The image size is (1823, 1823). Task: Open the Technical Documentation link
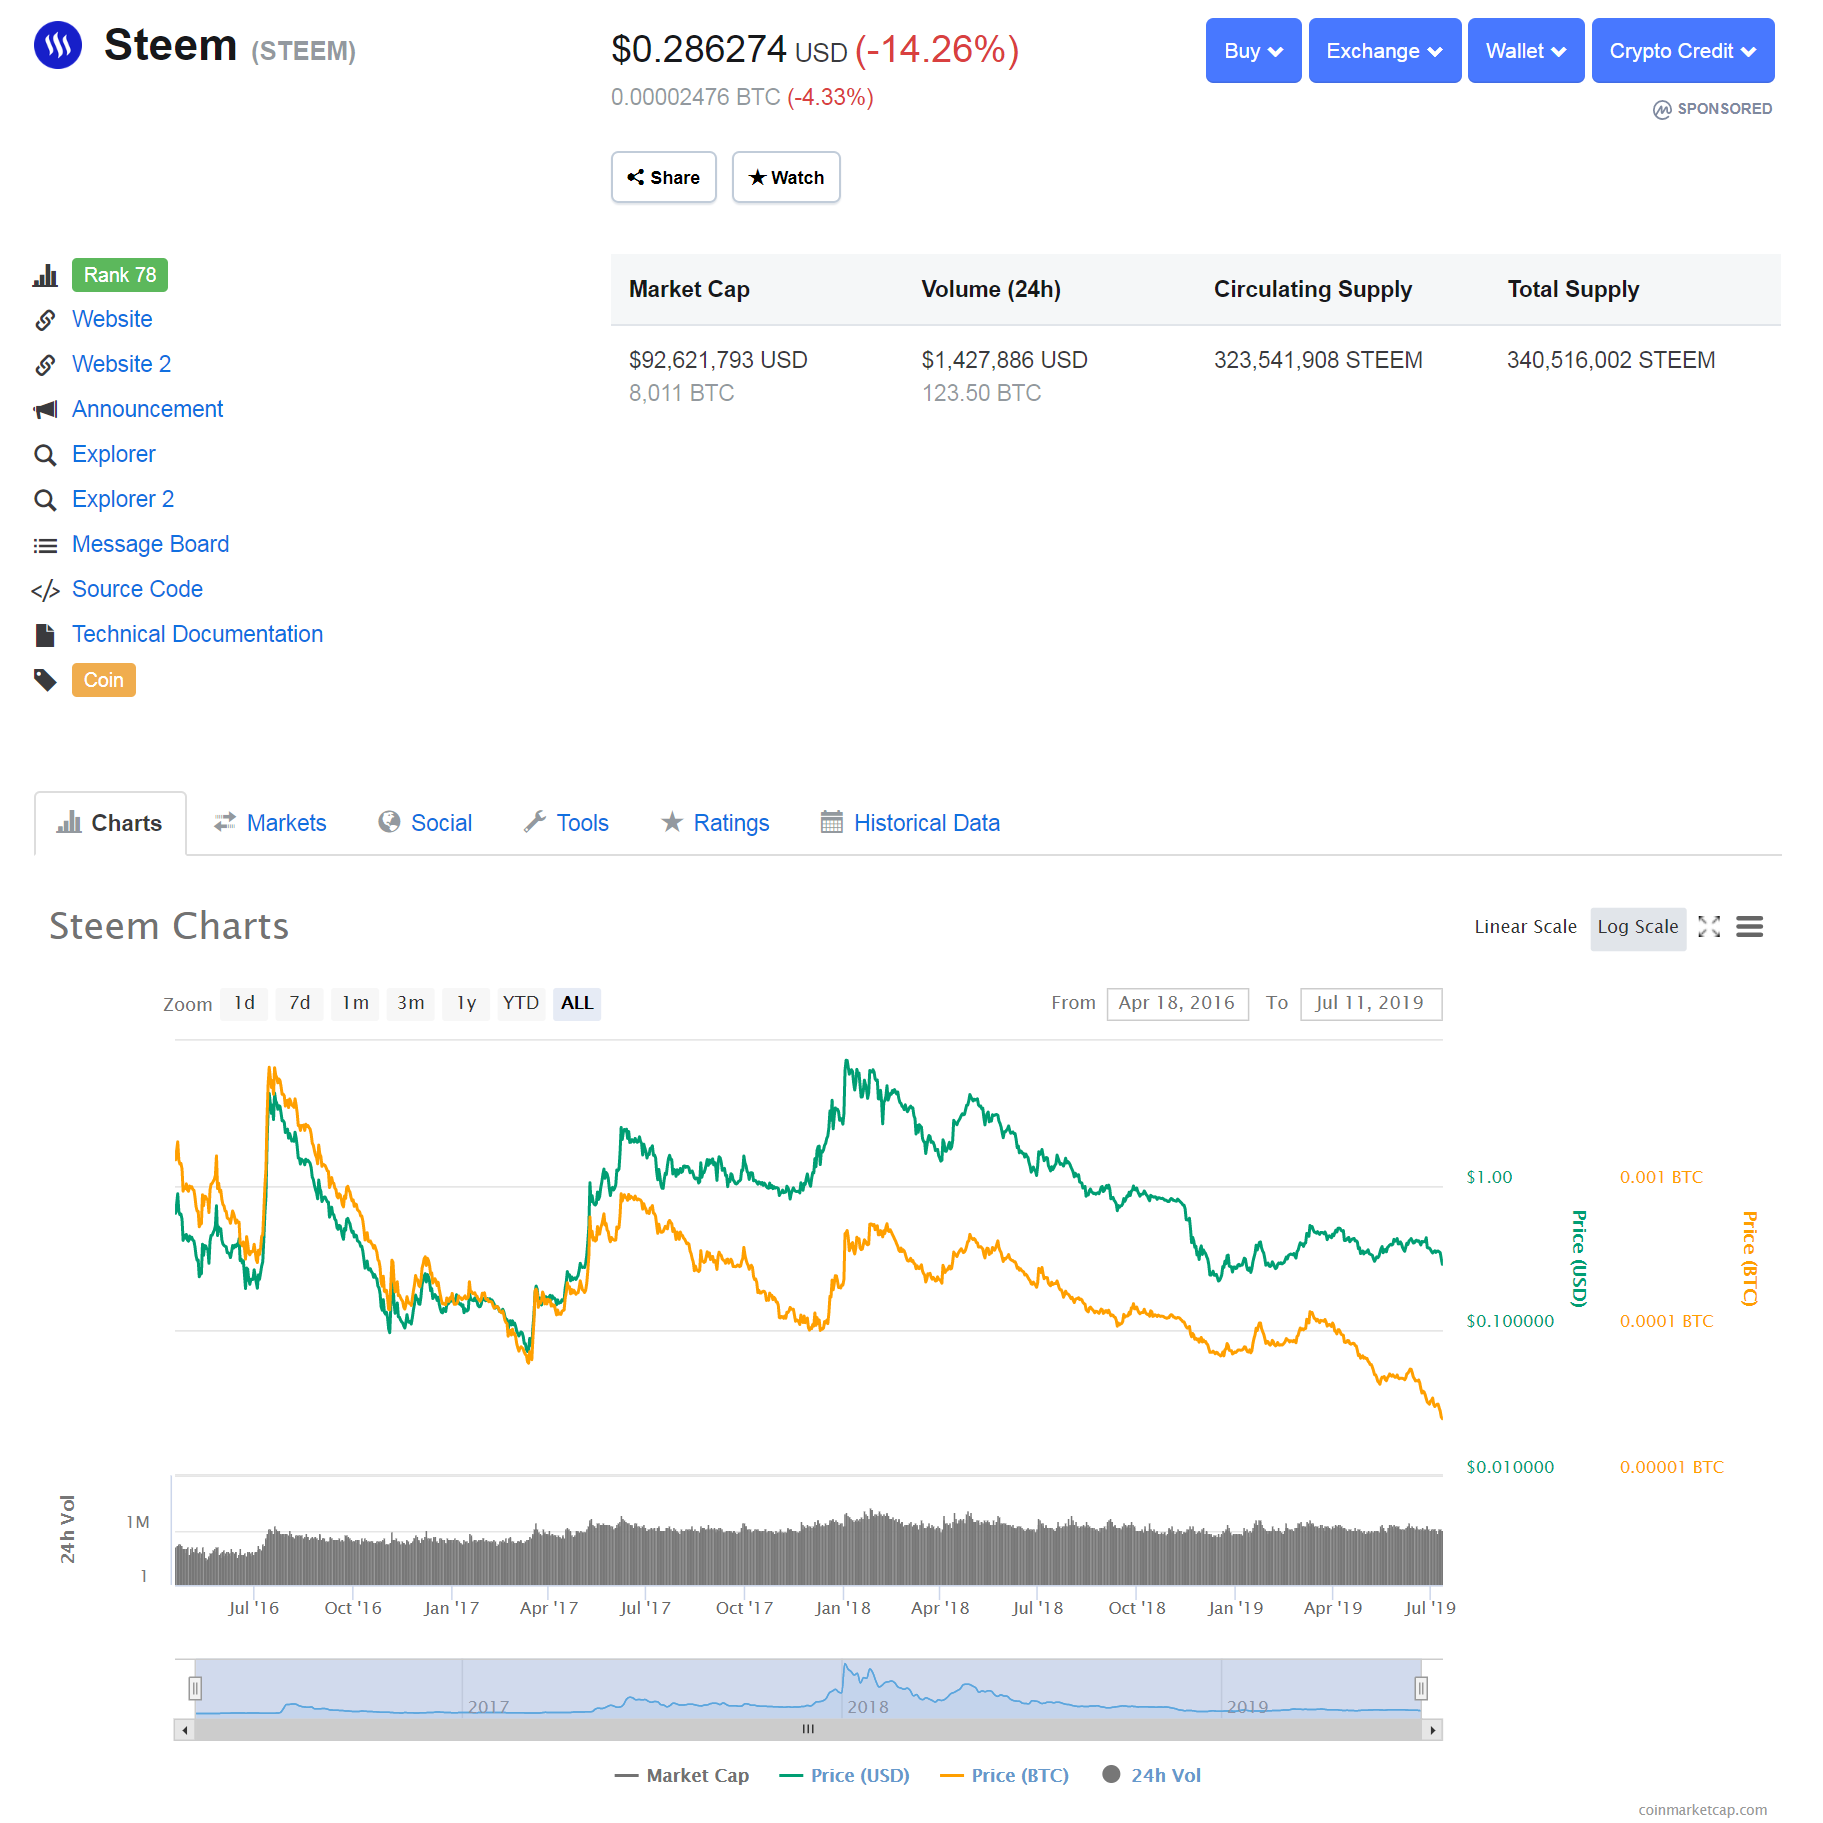pyautogui.click(x=197, y=634)
